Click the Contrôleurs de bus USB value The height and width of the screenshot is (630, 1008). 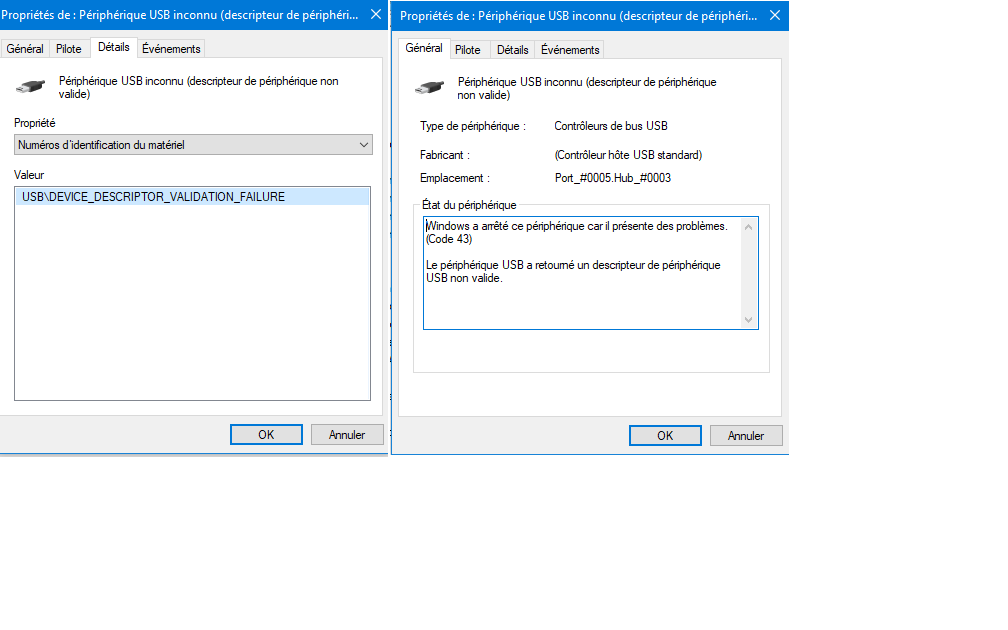coord(611,126)
